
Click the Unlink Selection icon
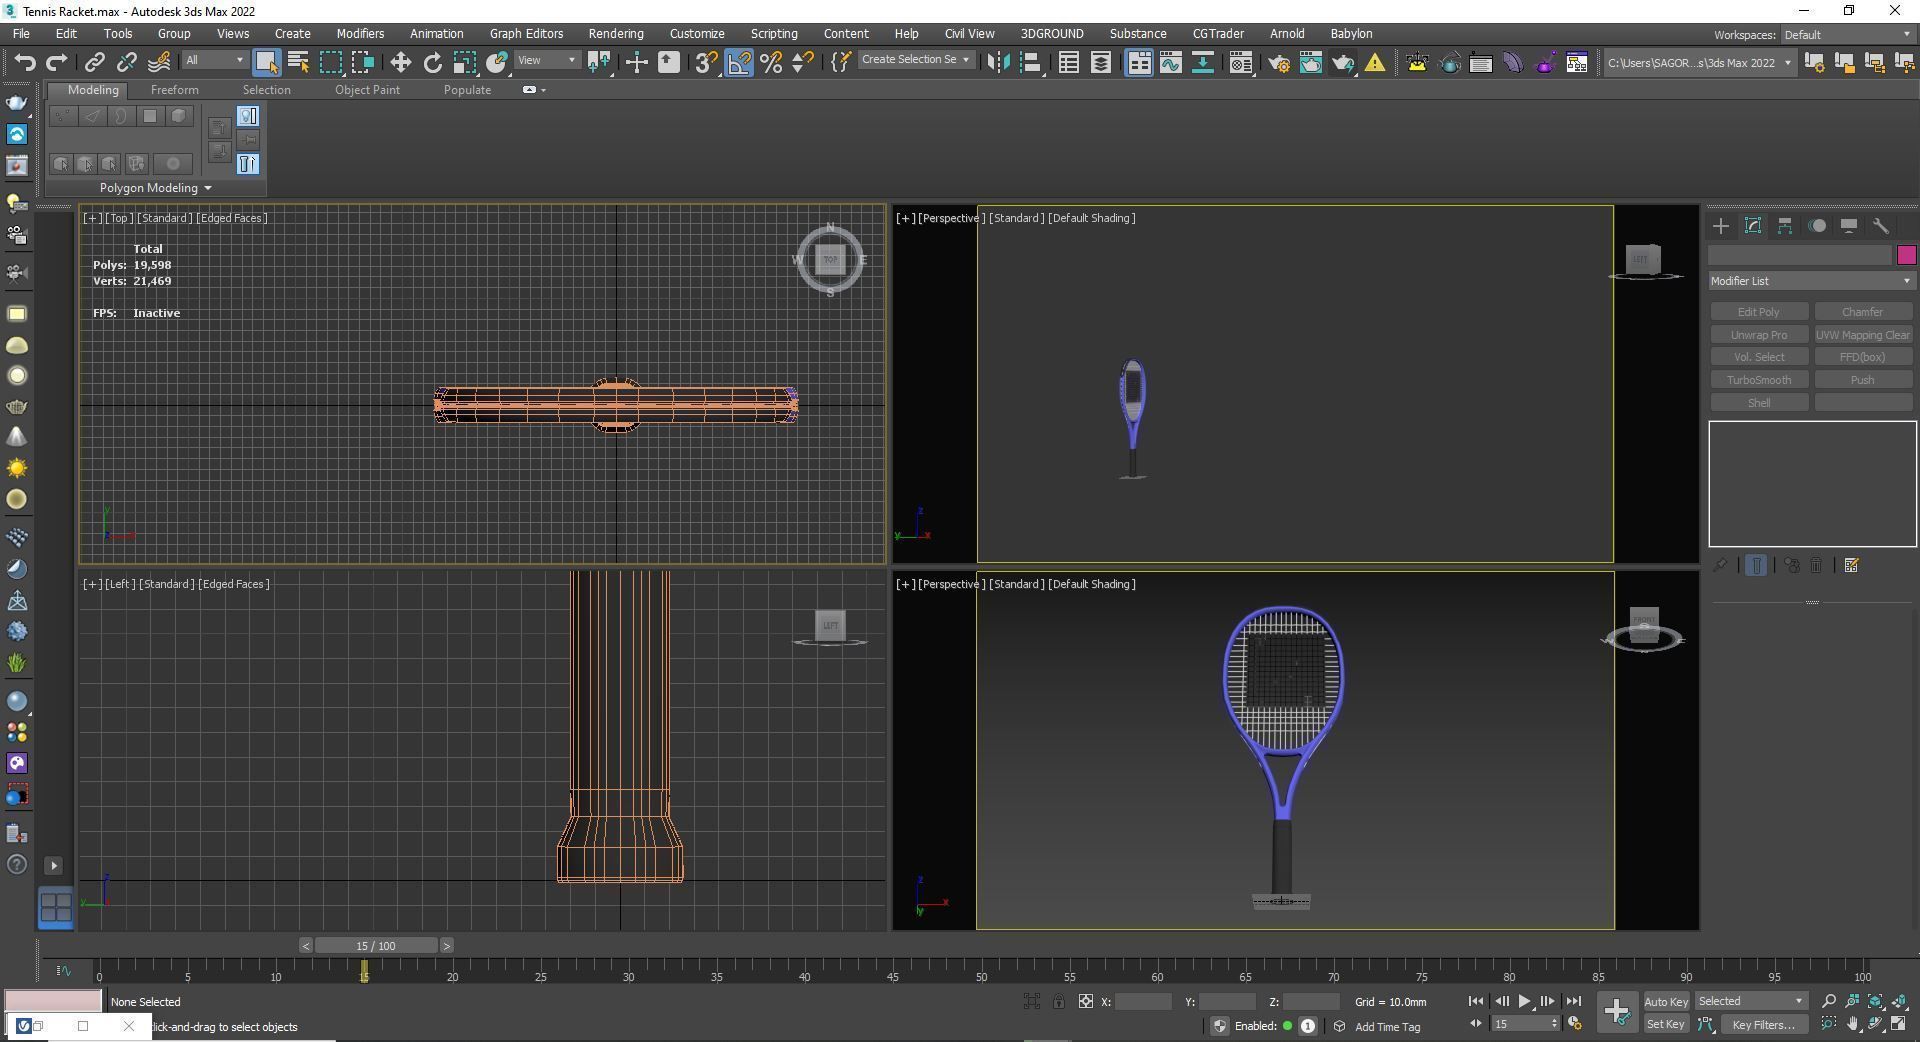[x=126, y=62]
